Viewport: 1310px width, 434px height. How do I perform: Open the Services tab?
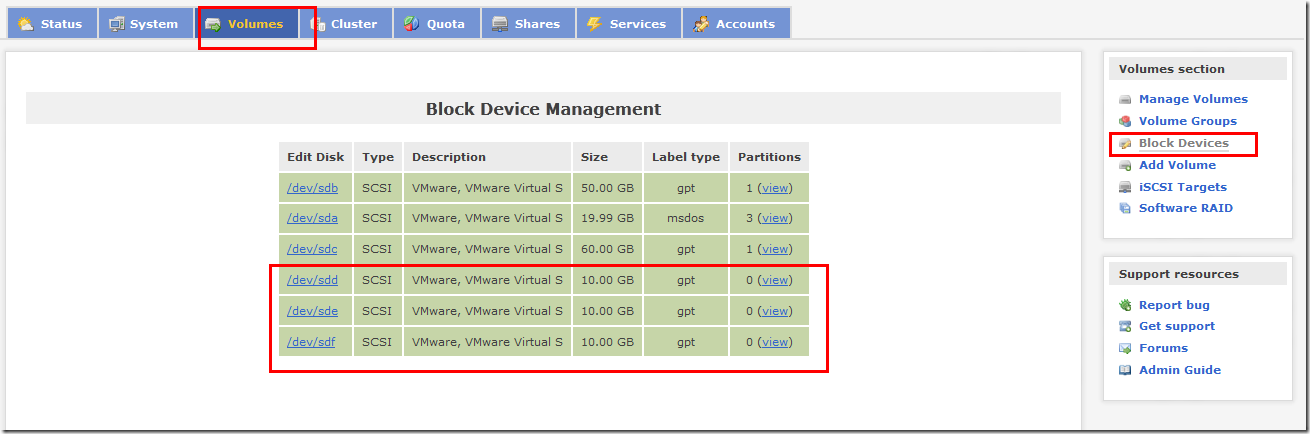pyautogui.click(x=629, y=24)
